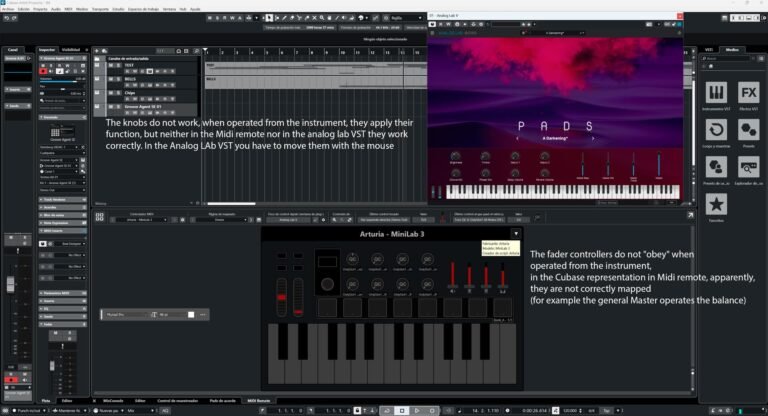Toggle the red Record Enable in Inspector
The width and height of the screenshot is (768, 416).
tap(43, 71)
